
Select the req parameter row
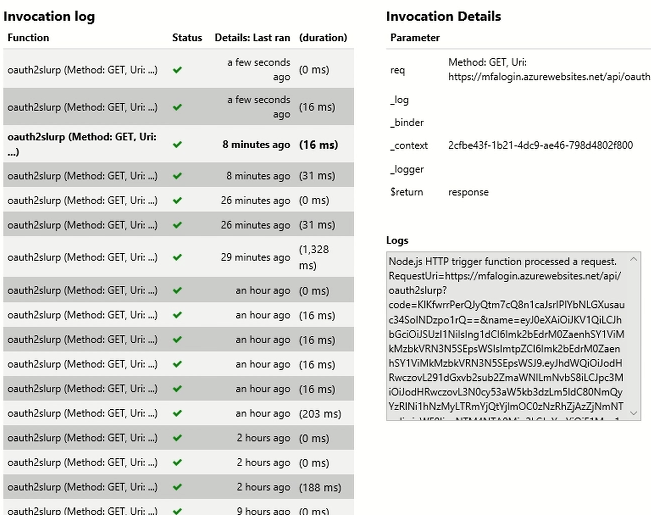(x=398, y=70)
